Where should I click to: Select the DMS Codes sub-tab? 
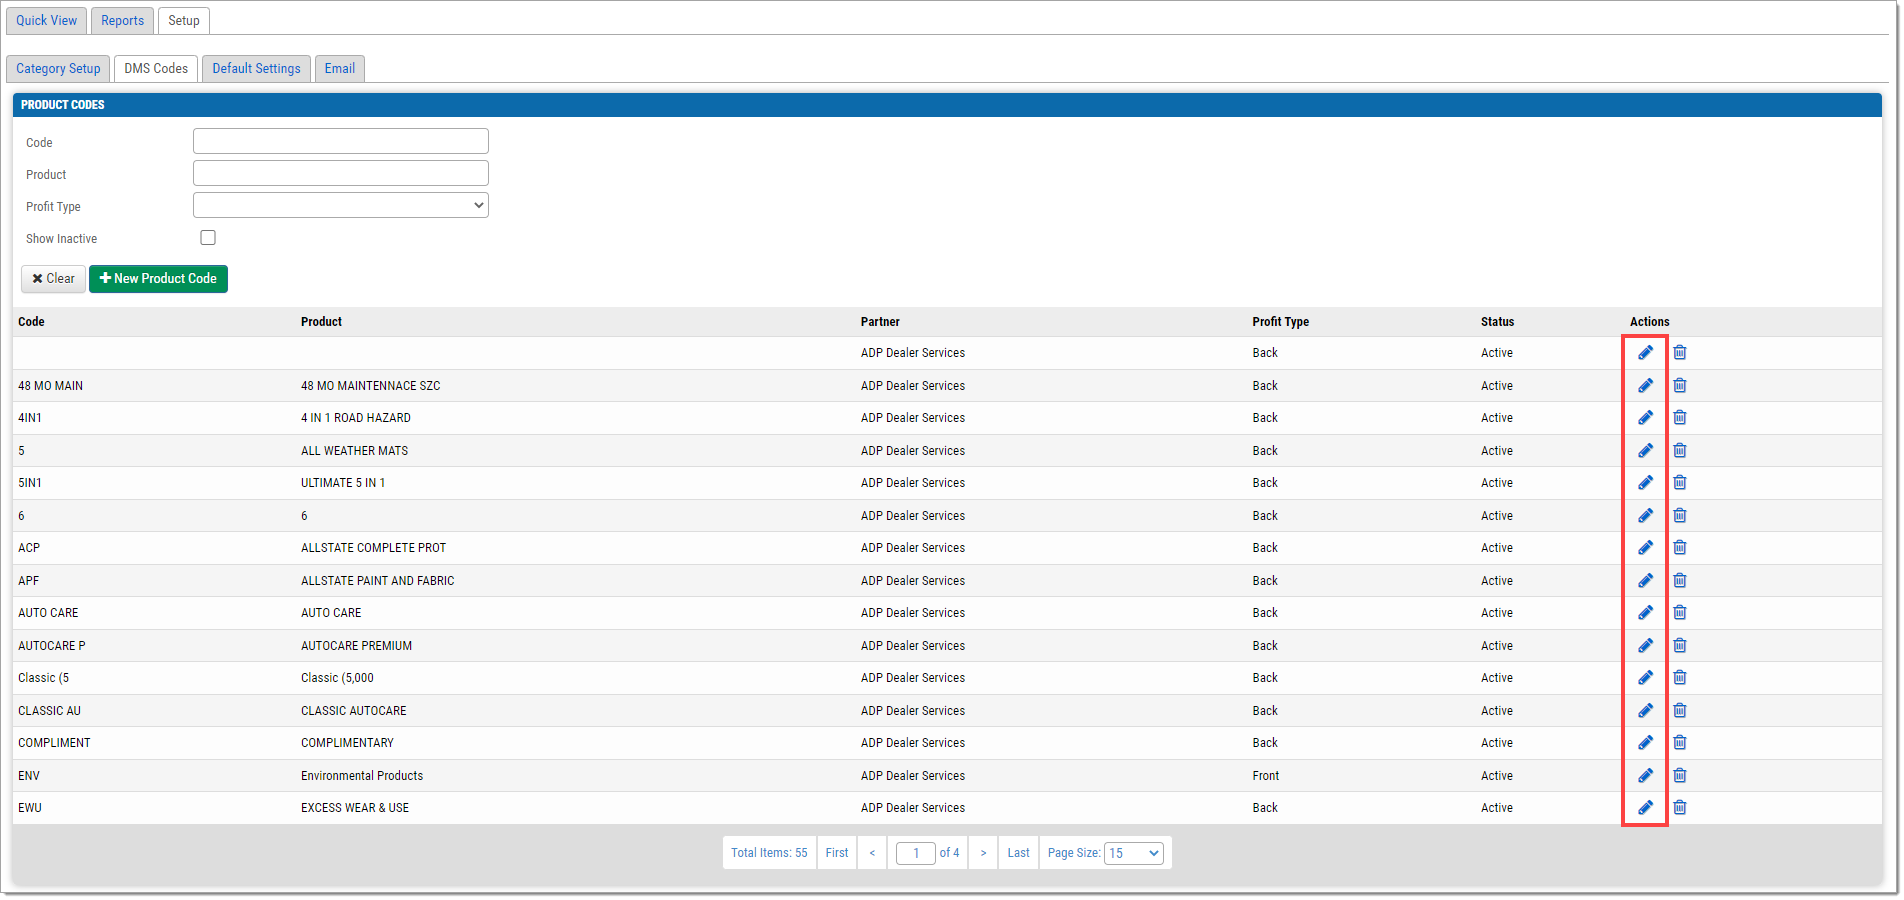(x=156, y=68)
